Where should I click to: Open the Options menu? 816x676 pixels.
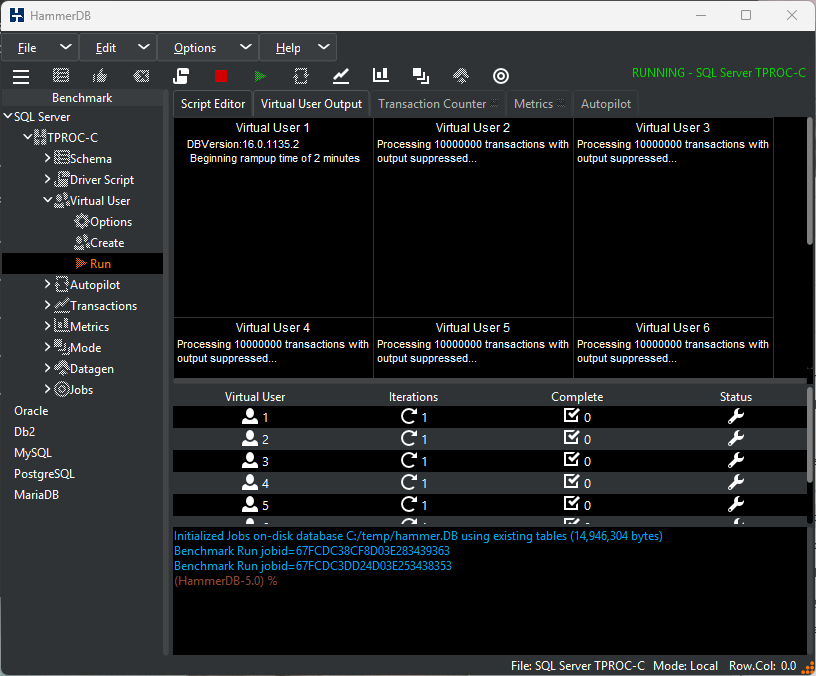point(195,48)
